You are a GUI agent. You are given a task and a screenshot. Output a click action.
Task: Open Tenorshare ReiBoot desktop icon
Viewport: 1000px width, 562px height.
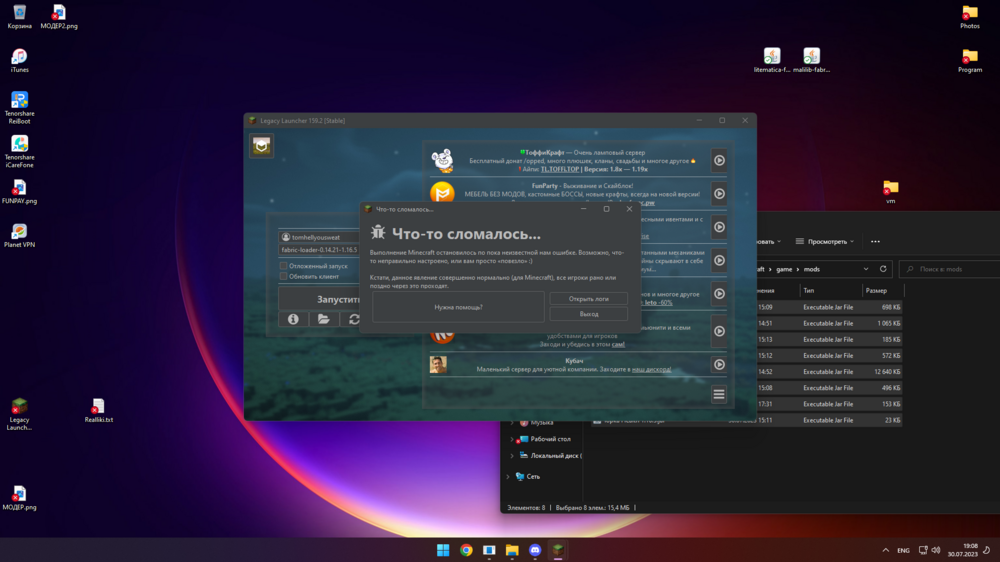tap(19, 107)
